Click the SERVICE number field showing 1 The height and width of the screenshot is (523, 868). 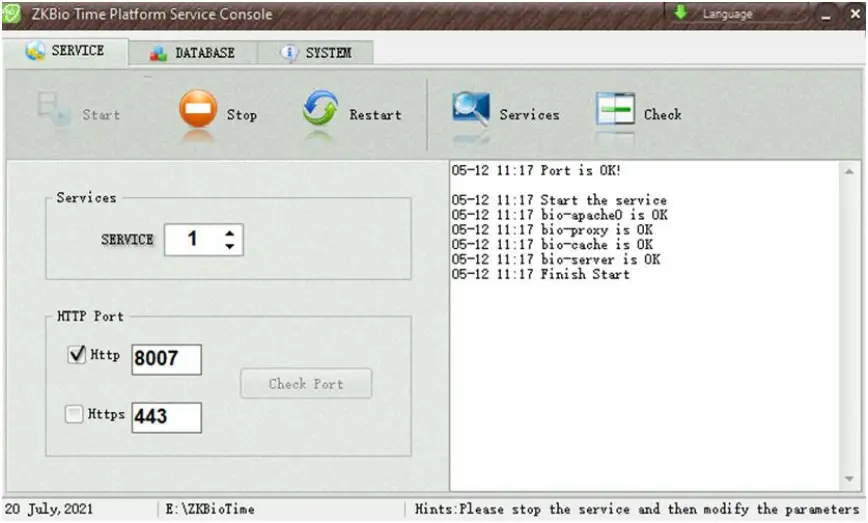(x=204, y=240)
